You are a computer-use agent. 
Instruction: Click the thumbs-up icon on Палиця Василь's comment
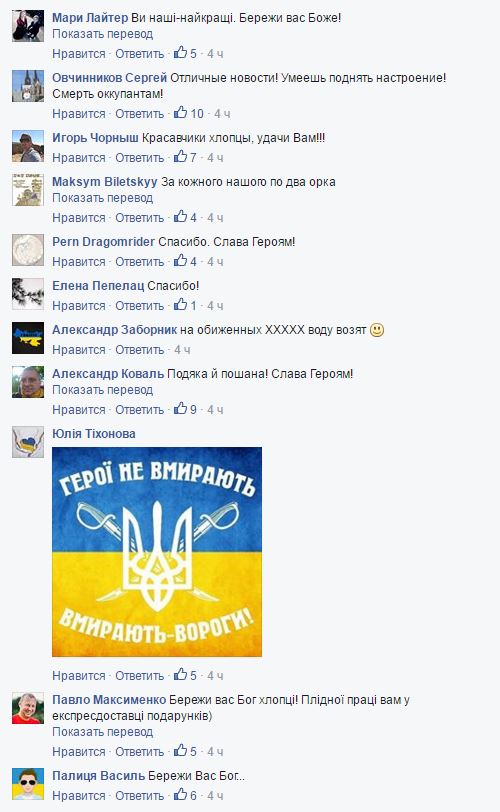(180, 794)
